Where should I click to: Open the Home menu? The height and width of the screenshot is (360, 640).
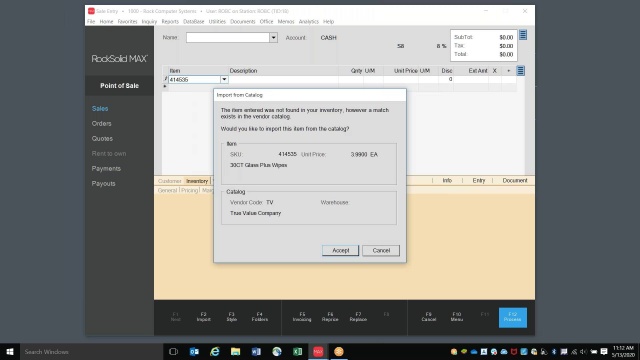[107, 22]
